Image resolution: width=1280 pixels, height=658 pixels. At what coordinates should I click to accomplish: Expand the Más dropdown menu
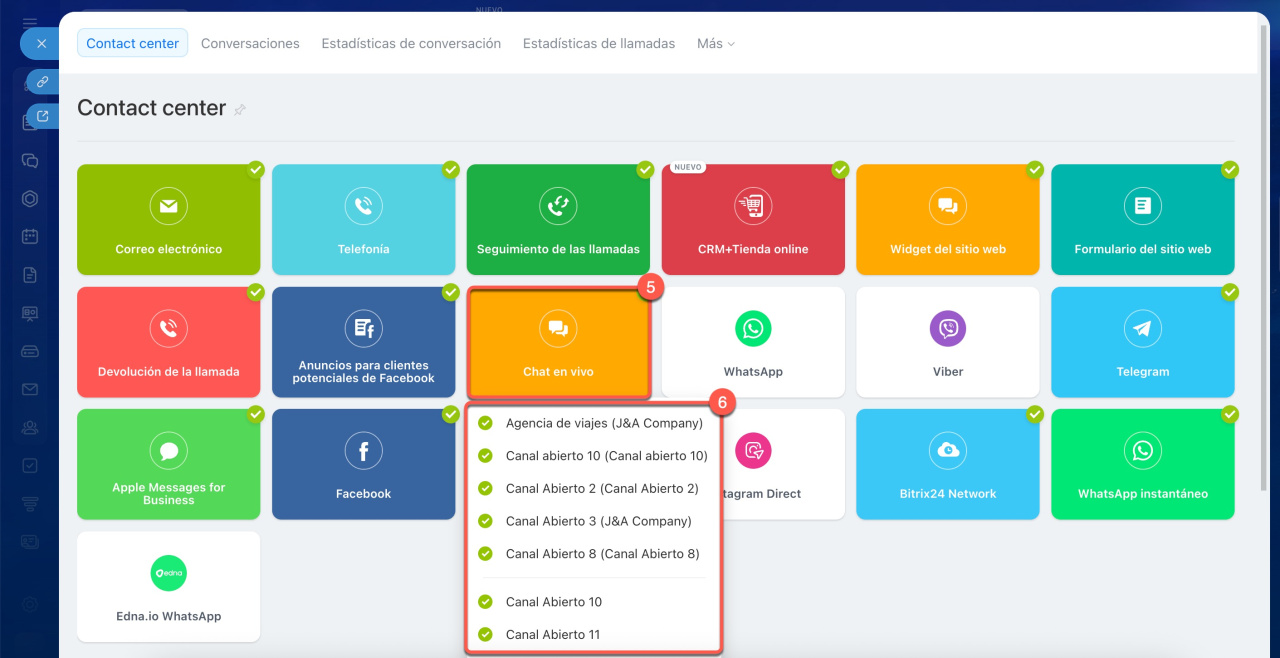pyautogui.click(x=715, y=44)
